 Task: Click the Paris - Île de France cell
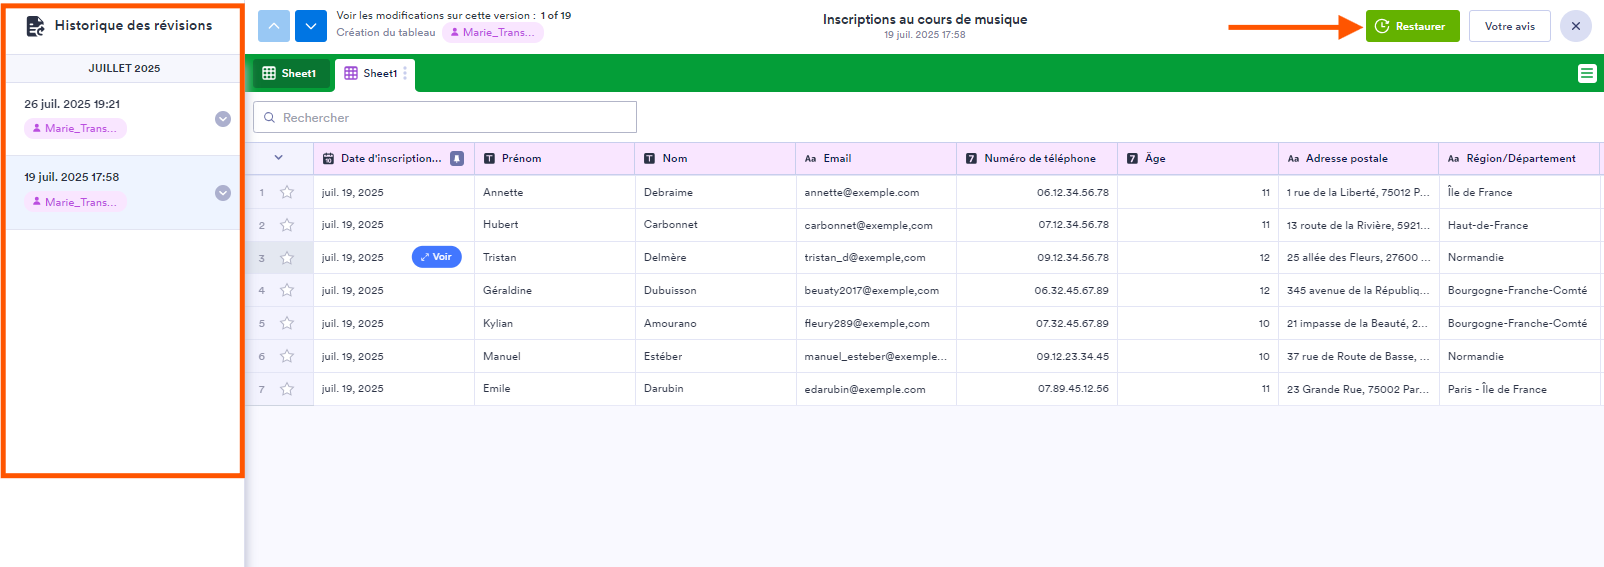tap(1520, 389)
